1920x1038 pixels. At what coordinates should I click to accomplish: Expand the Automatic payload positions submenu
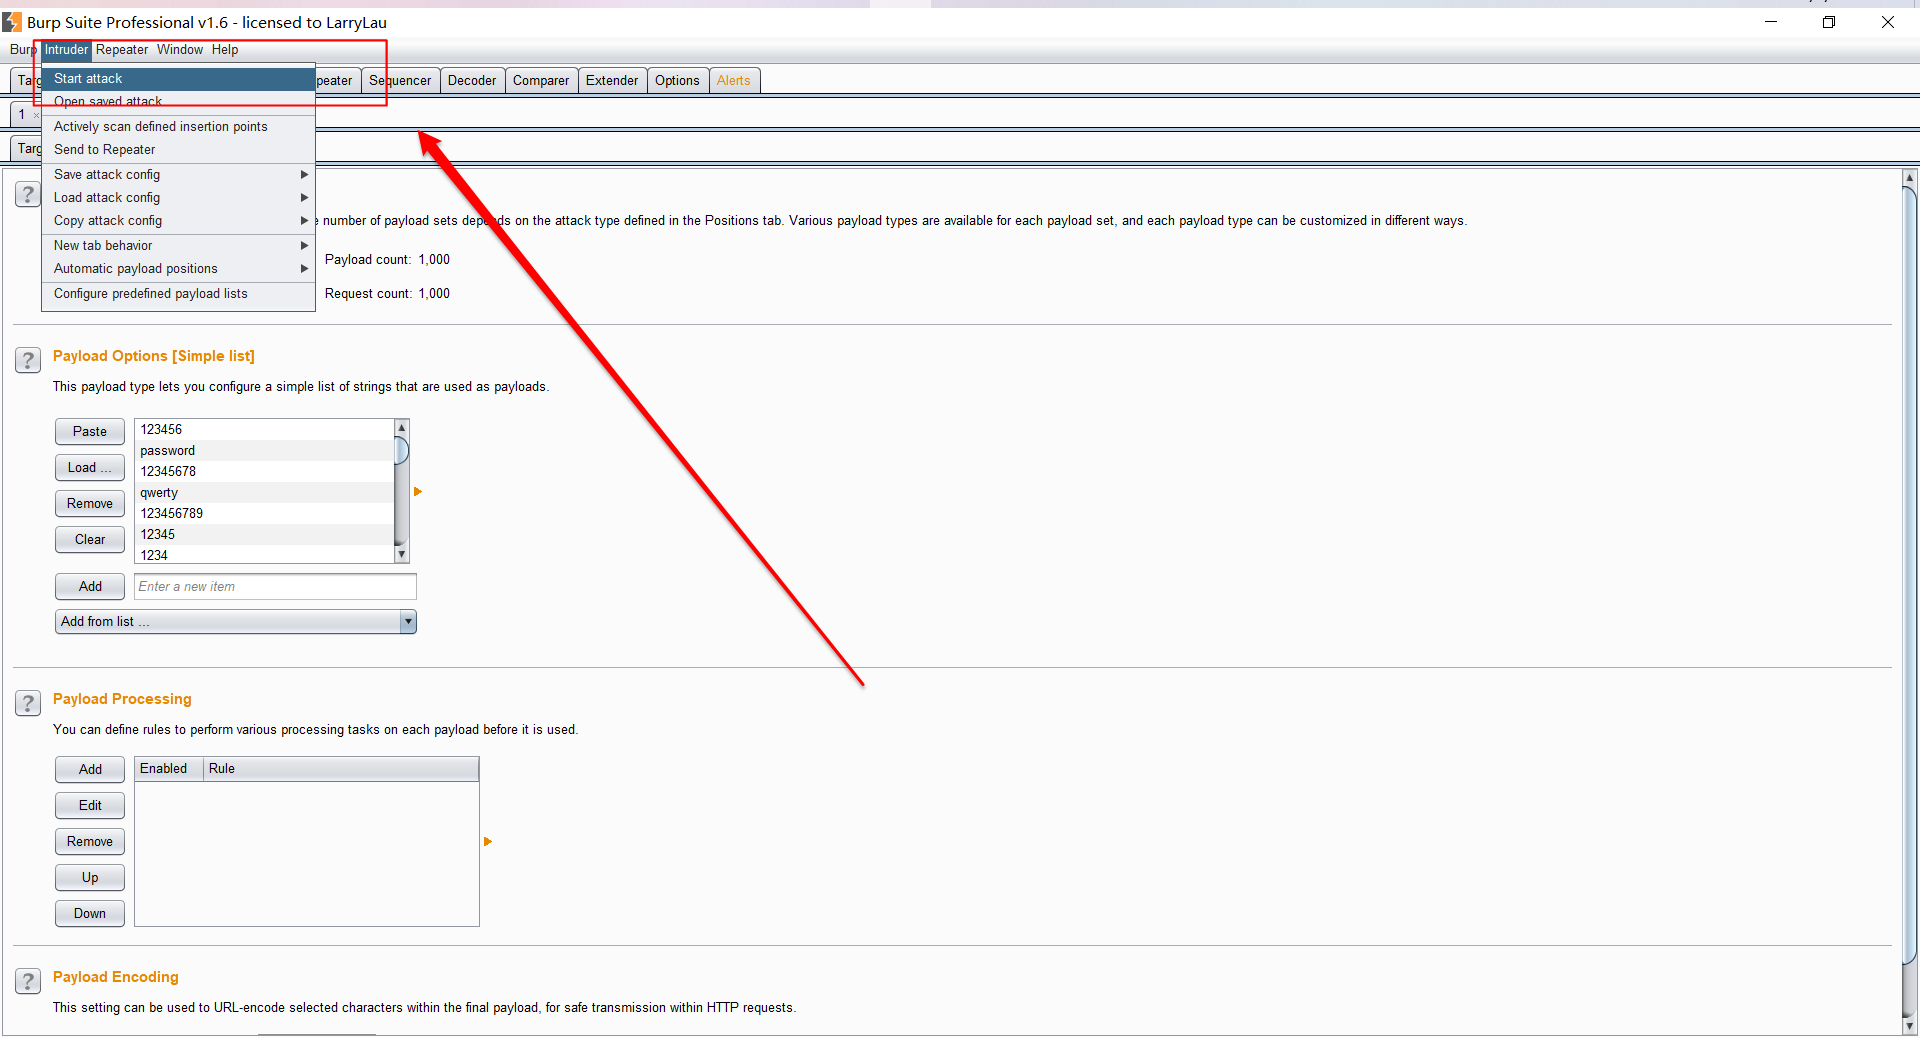(x=178, y=268)
